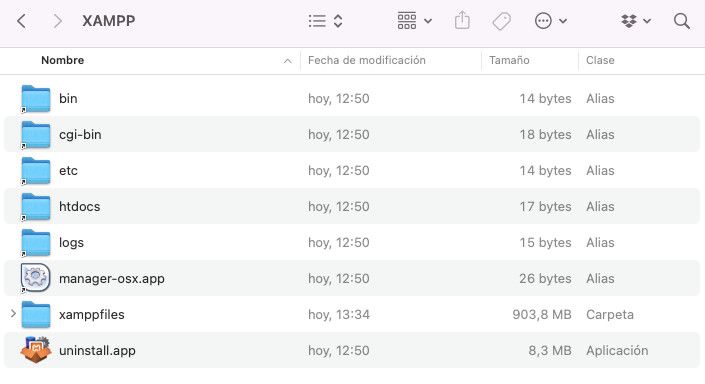
Task: Go forward with the right arrow
Action: click(x=57, y=21)
